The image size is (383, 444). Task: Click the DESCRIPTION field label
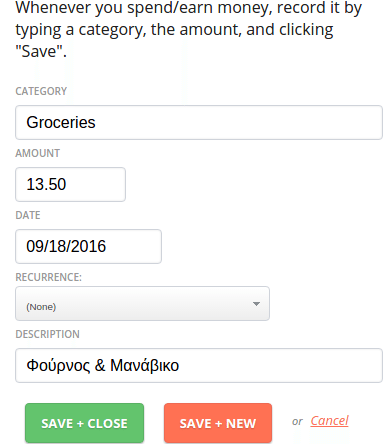(x=47, y=334)
